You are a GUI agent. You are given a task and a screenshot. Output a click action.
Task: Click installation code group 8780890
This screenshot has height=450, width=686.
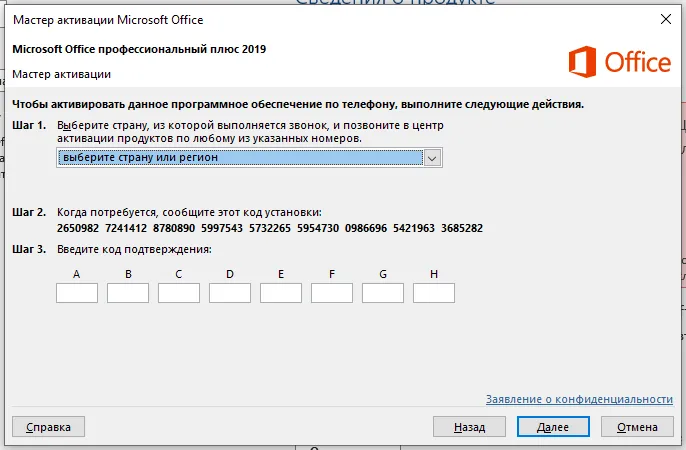[174, 228]
